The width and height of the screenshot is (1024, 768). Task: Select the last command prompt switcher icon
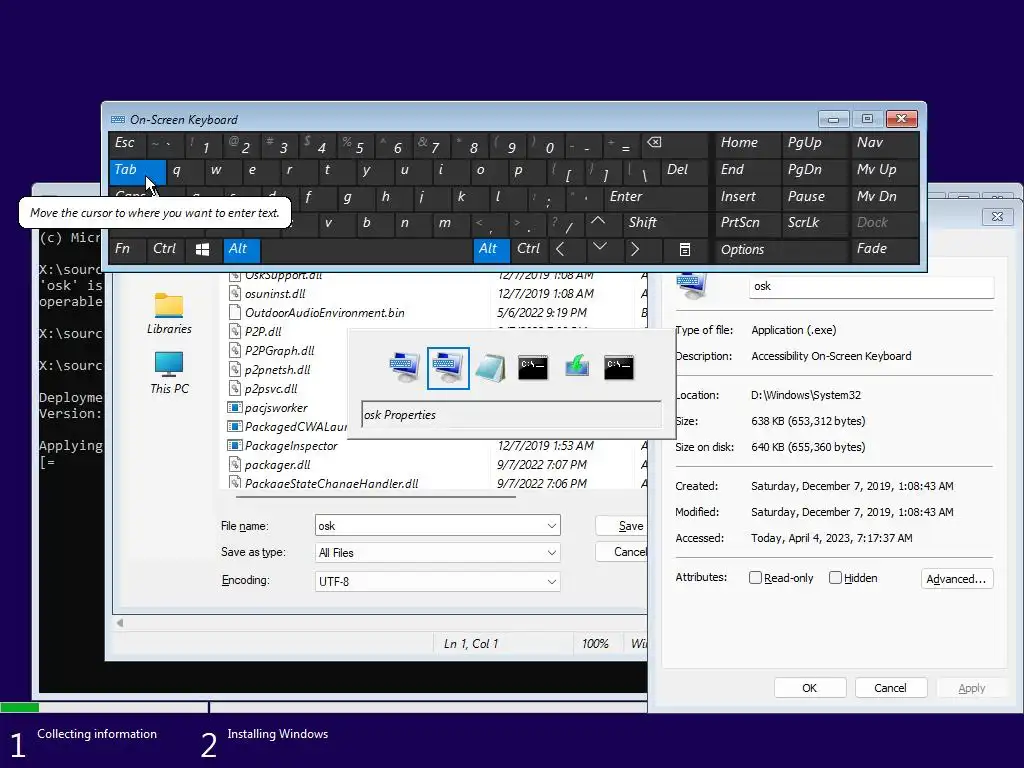[x=619, y=368]
